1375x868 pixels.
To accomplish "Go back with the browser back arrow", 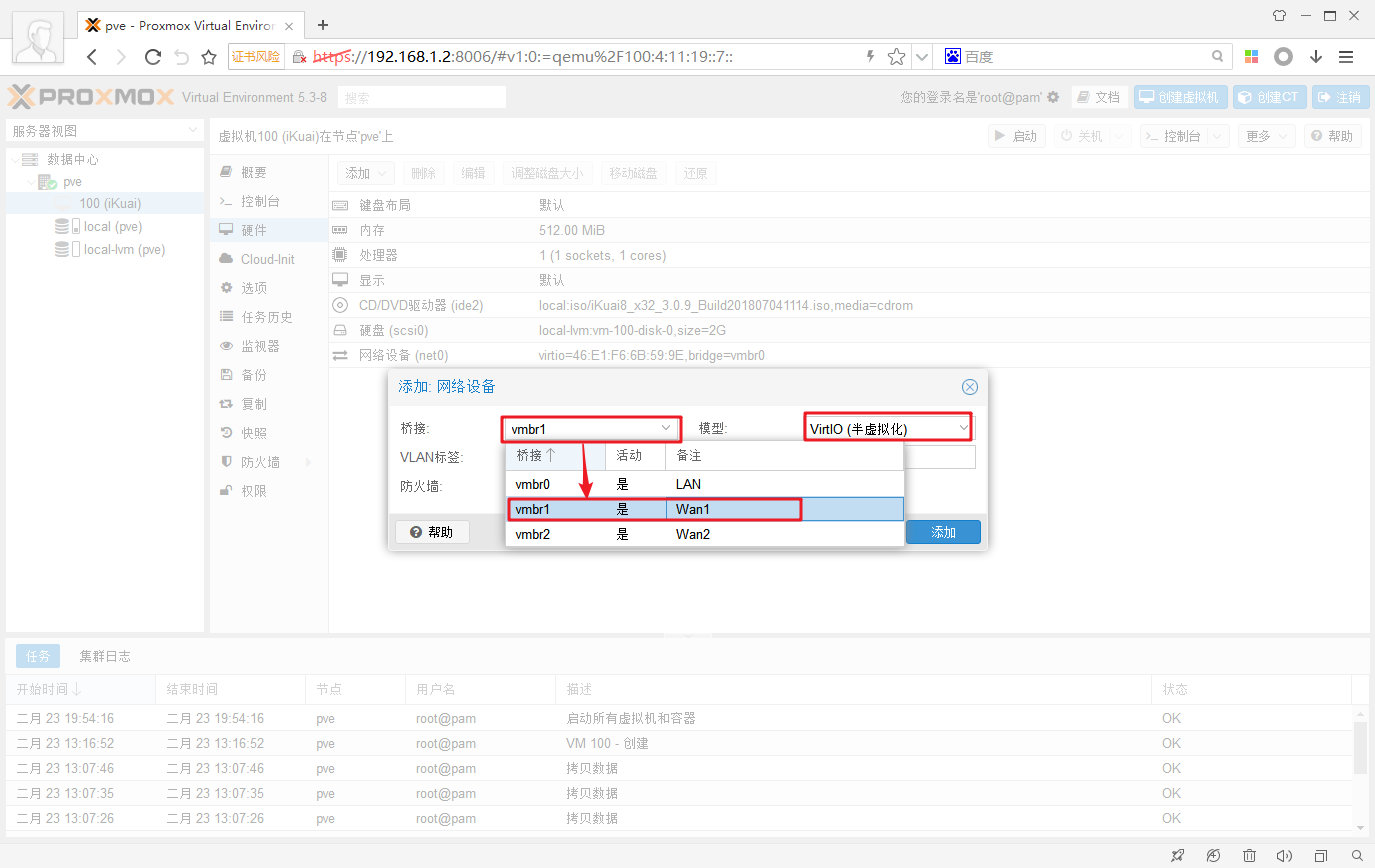I will click(x=92, y=57).
